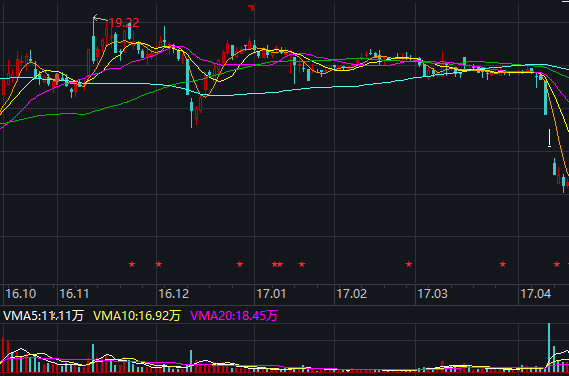Click the 16.11 date axis label
Screen dimensions: 569x376
pos(74,294)
